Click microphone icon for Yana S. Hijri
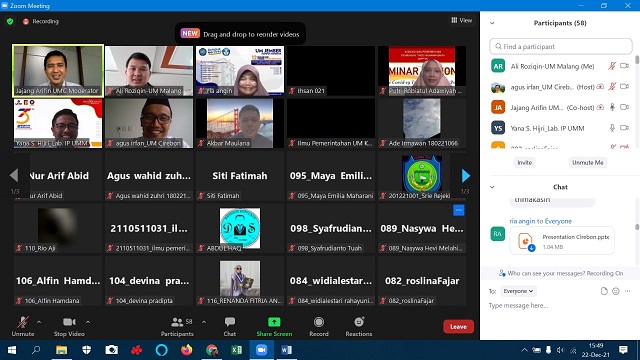The image size is (640, 360). coord(612,128)
